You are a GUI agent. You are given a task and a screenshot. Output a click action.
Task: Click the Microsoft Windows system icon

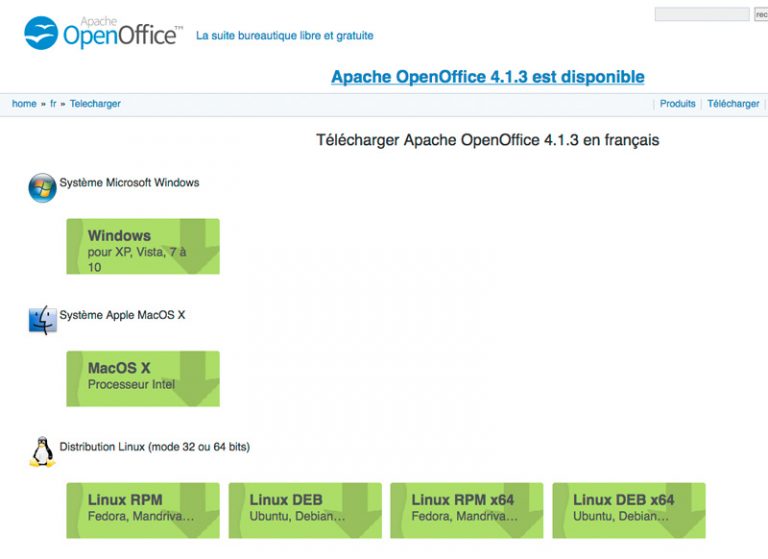point(43,188)
